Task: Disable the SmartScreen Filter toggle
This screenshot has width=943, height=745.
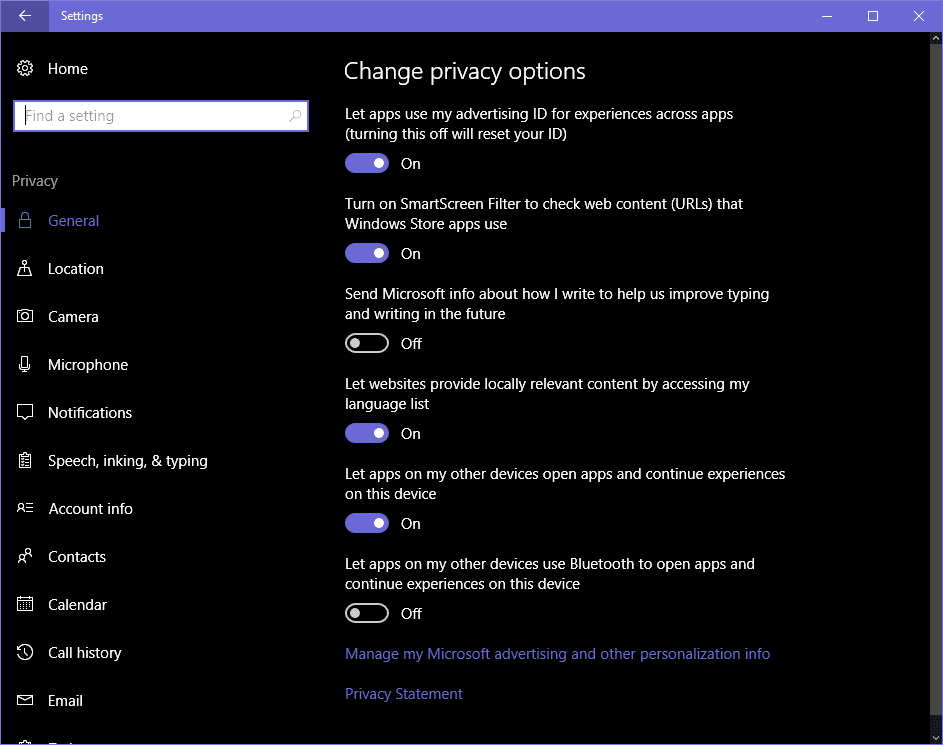Action: point(367,253)
